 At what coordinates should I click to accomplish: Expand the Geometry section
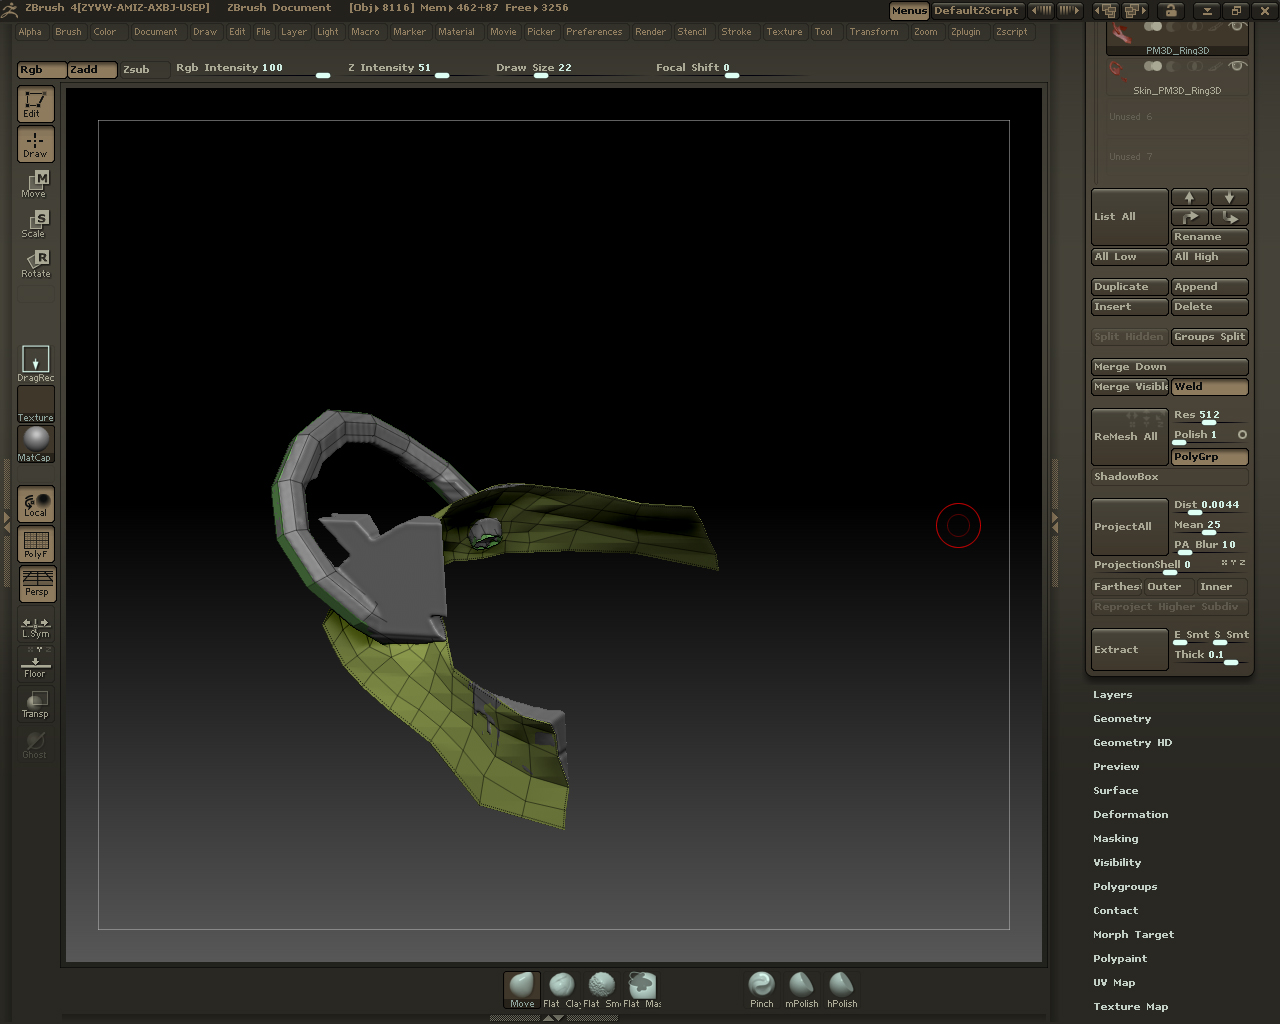tap(1122, 719)
